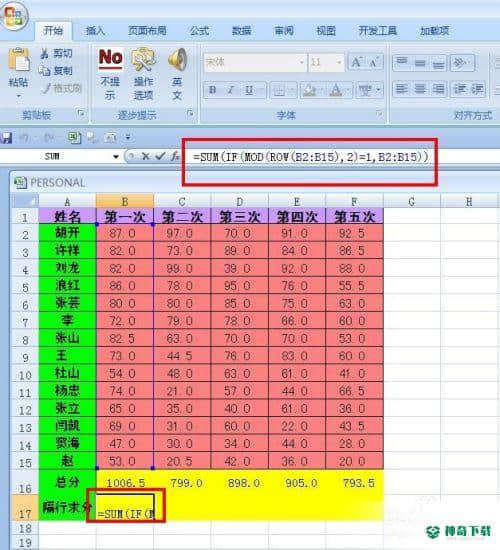Click the formula bar cancel X icon

(145, 156)
